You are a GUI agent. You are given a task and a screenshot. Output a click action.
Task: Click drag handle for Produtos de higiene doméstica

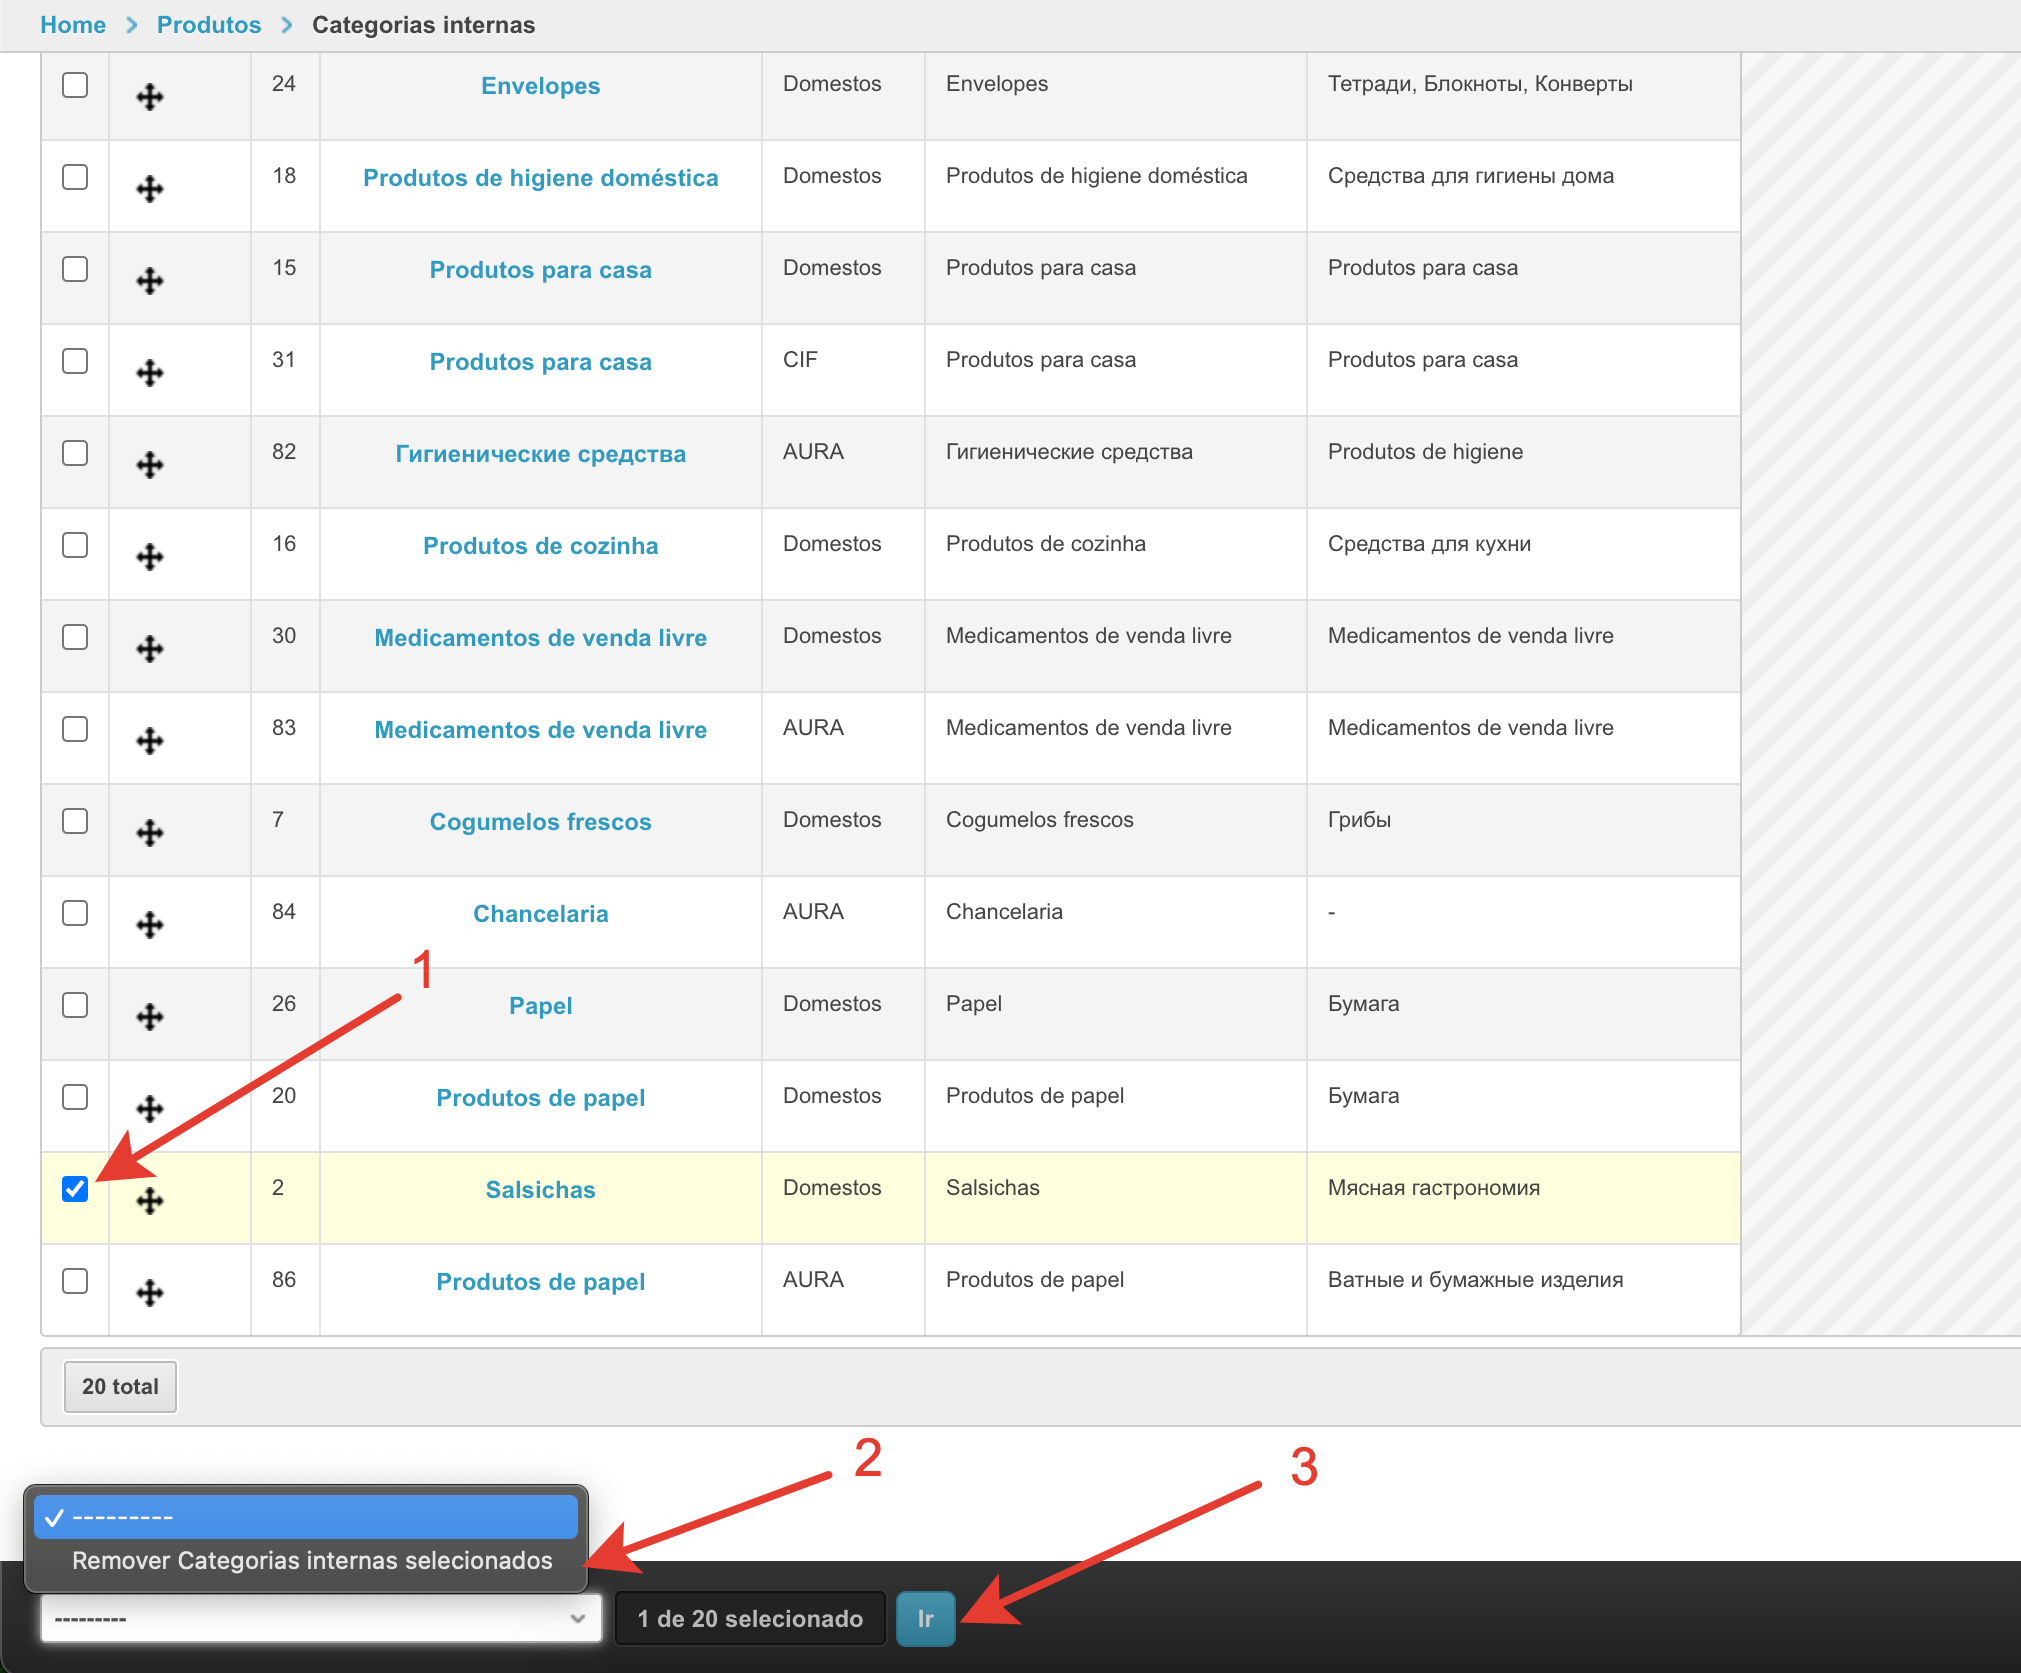pyautogui.click(x=150, y=189)
